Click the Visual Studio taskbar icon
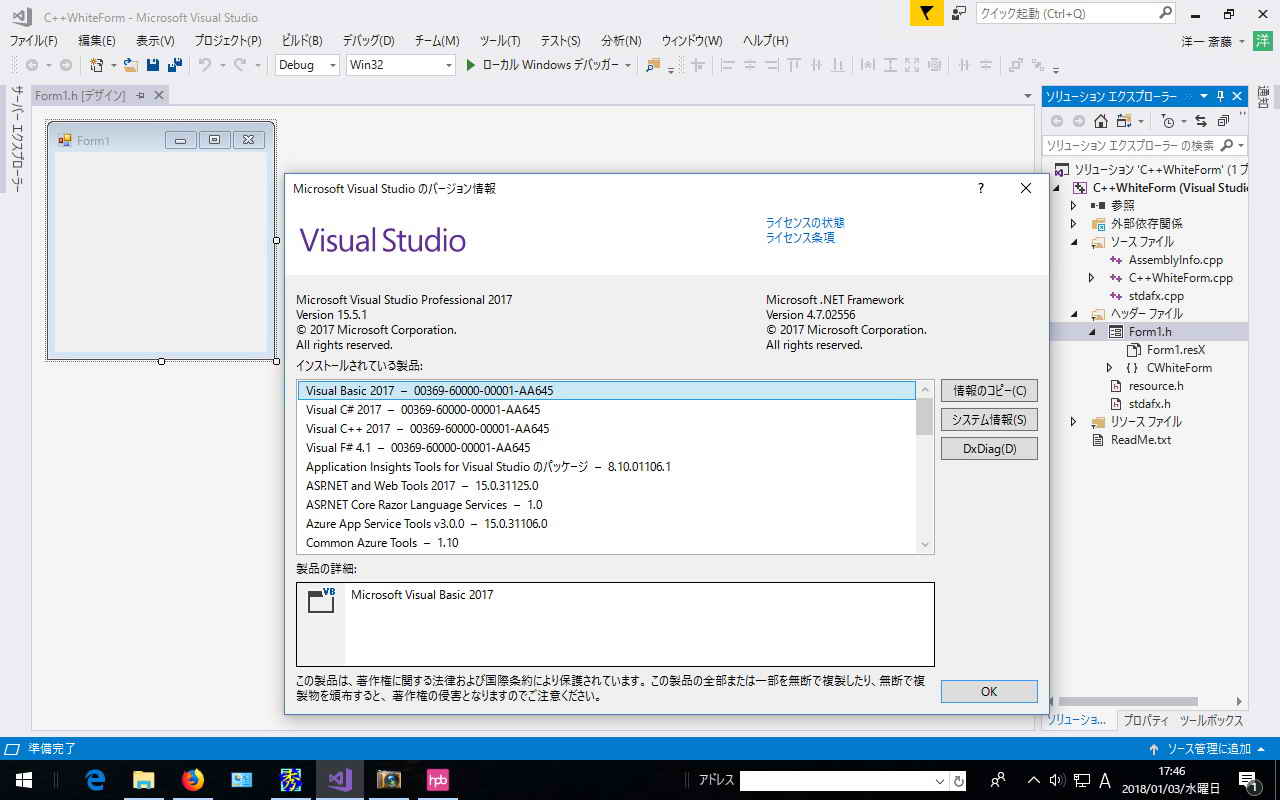The image size is (1280, 800). (340, 780)
